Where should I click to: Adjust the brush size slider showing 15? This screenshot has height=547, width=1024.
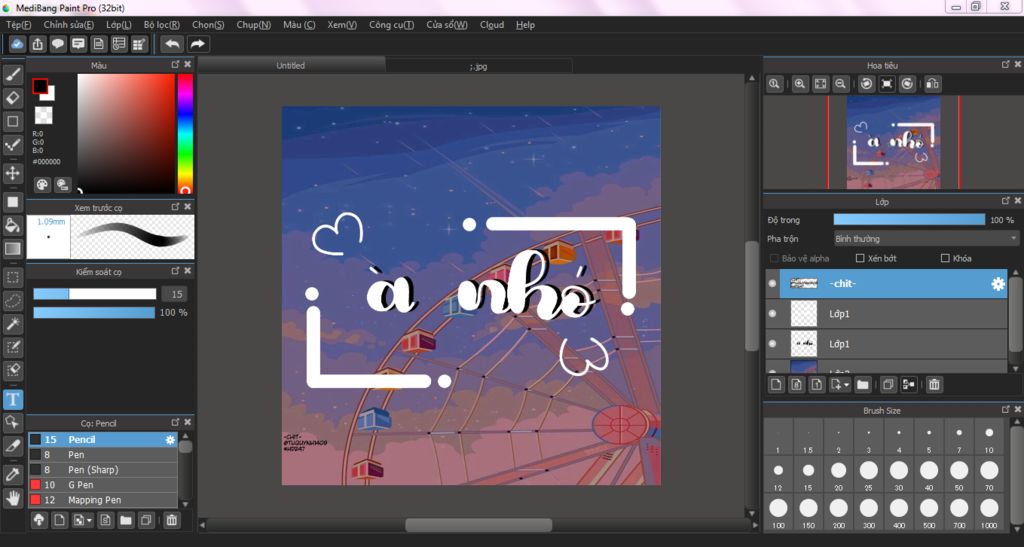coord(95,294)
